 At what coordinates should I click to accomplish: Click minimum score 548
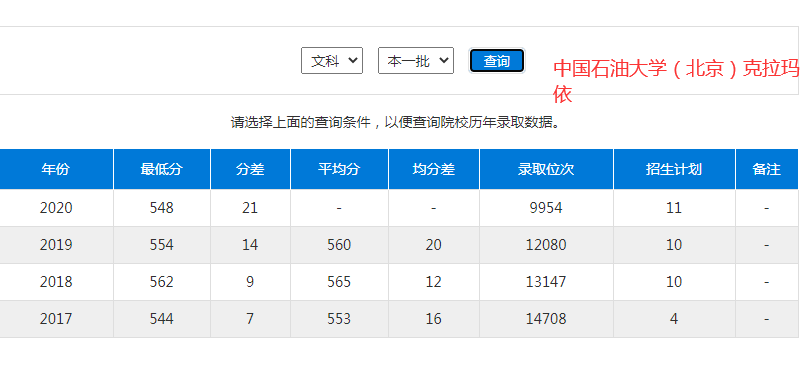(x=162, y=208)
